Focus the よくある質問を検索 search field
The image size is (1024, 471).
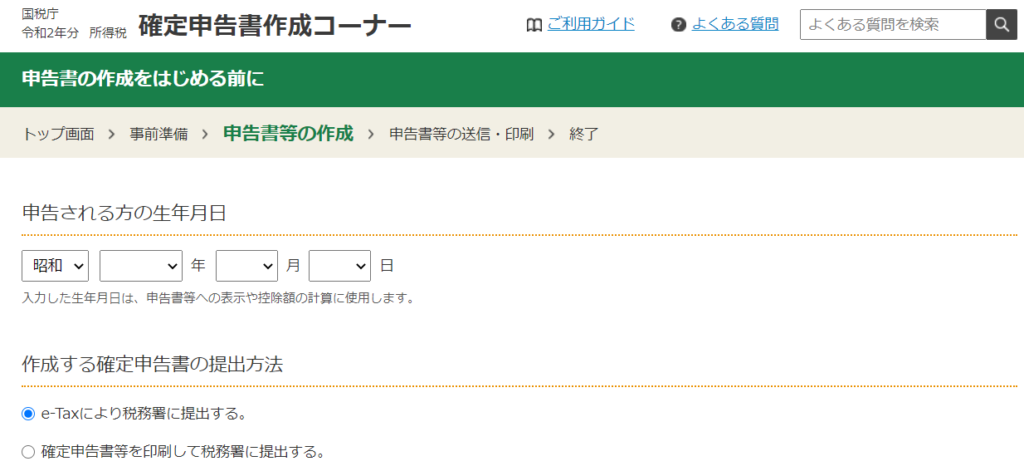(893, 25)
